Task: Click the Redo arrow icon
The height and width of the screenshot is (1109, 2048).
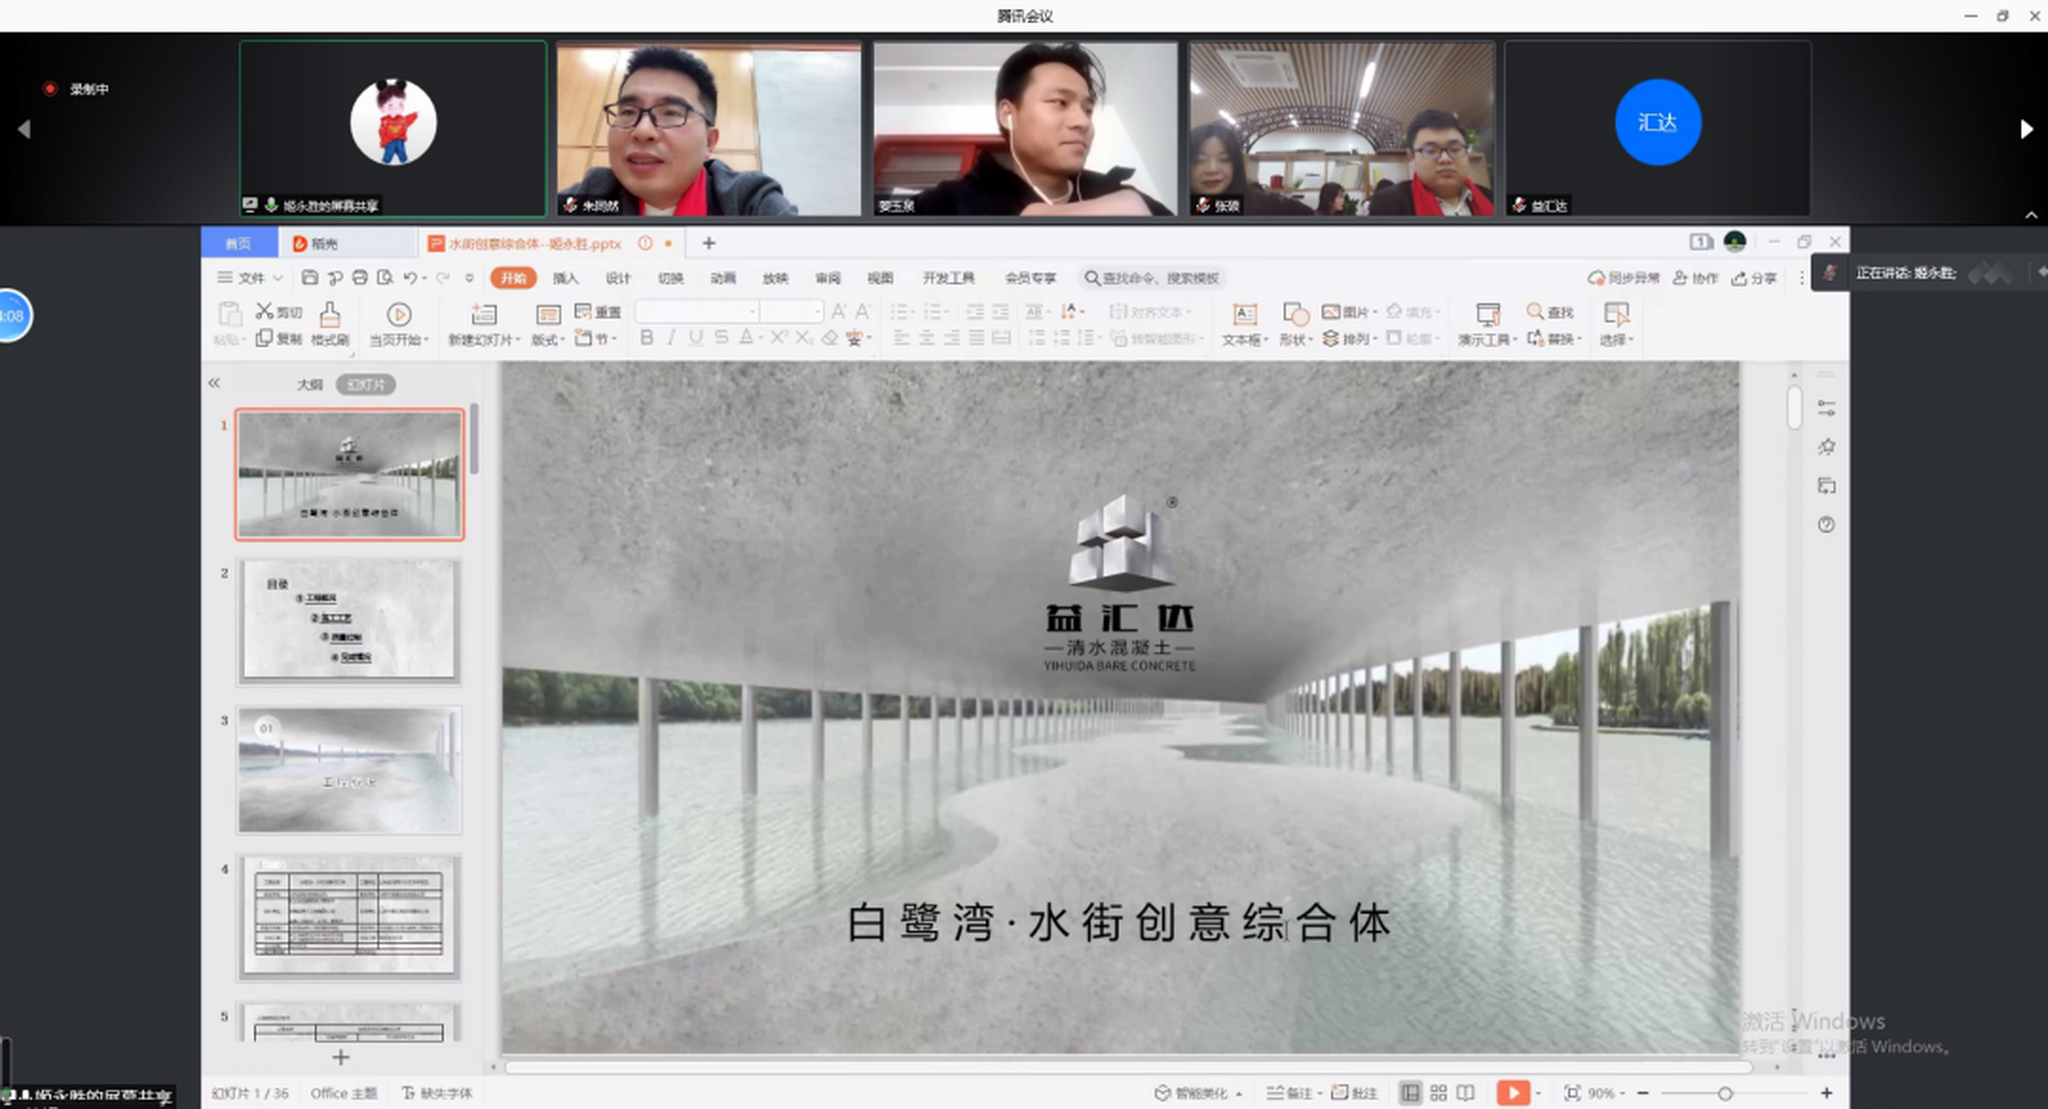Action: click(x=441, y=277)
